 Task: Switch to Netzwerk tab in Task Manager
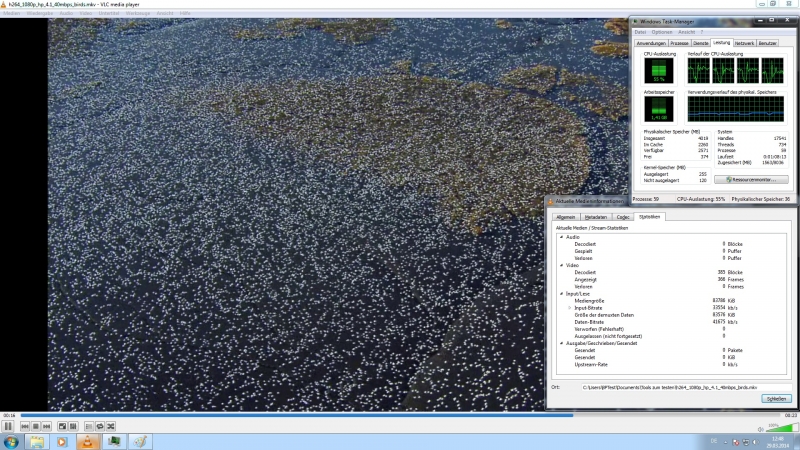744,43
